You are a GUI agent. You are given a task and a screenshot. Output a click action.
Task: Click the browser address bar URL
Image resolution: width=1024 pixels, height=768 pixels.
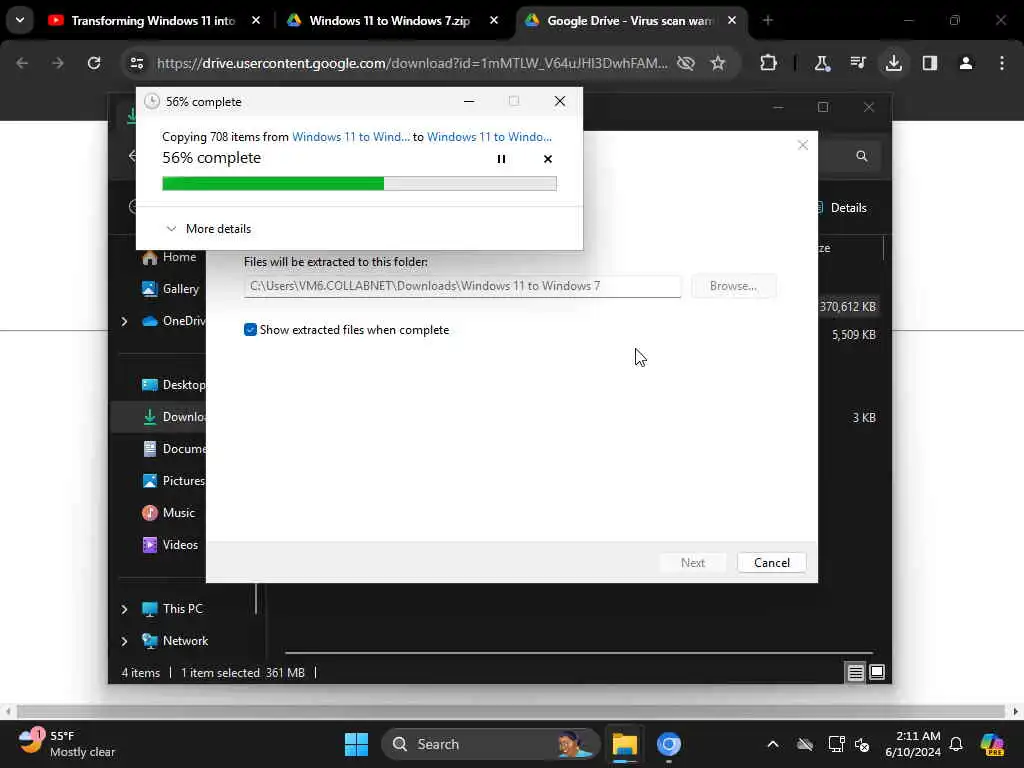(x=412, y=63)
